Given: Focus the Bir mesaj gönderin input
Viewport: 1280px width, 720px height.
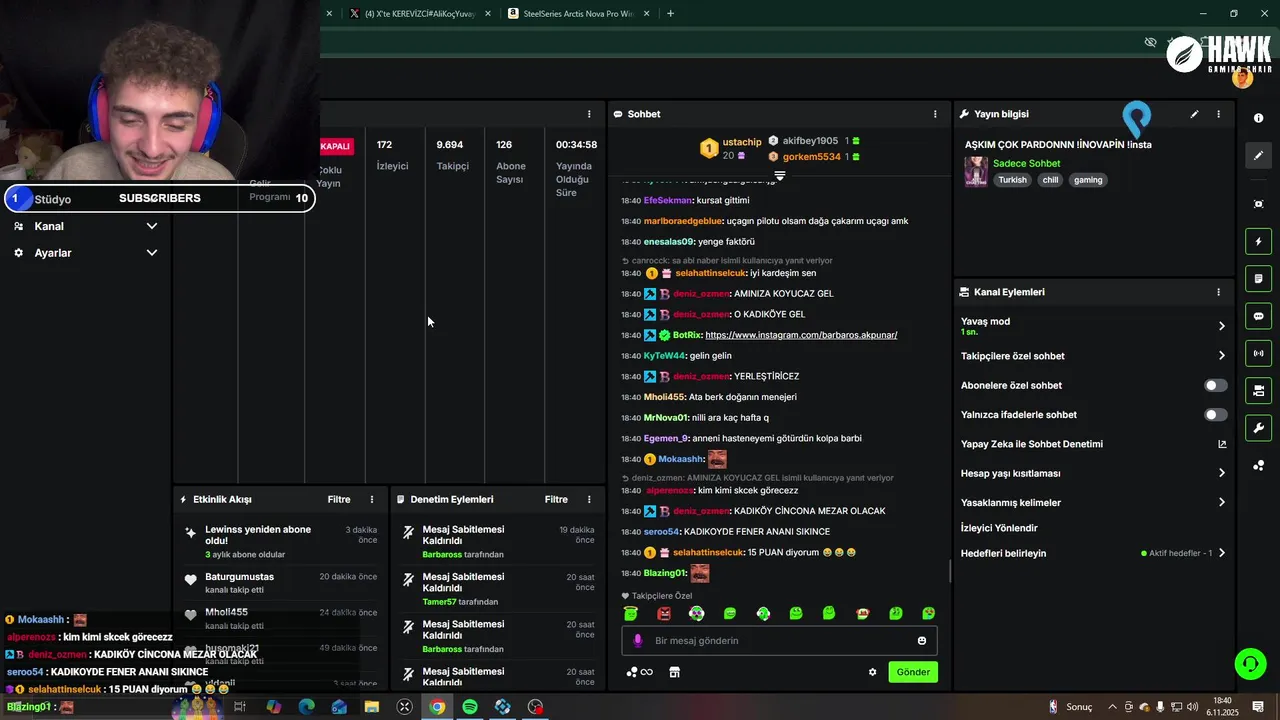Looking at the screenshot, I should click(779, 641).
